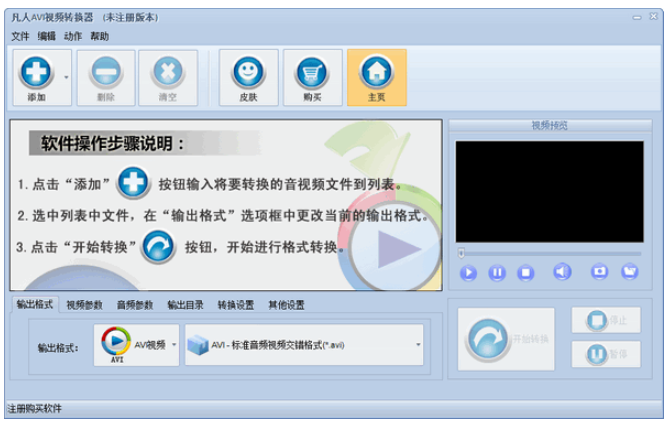The image size is (666, 423).
Task: Play video in the preview panel
Action: [468, 272]
